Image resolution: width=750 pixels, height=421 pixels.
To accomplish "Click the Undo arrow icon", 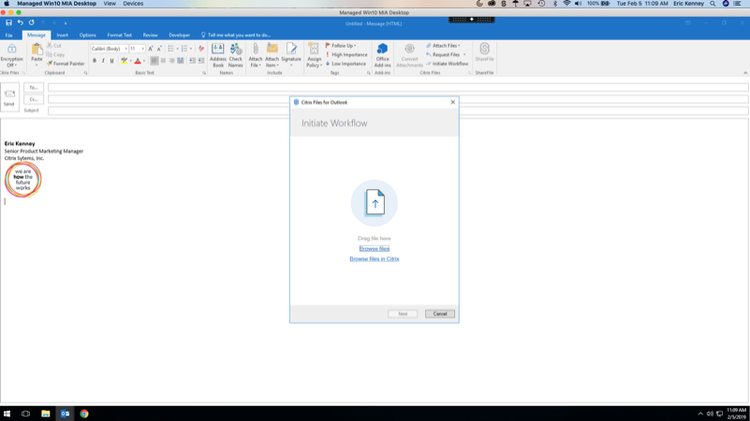I will [20, 22].
